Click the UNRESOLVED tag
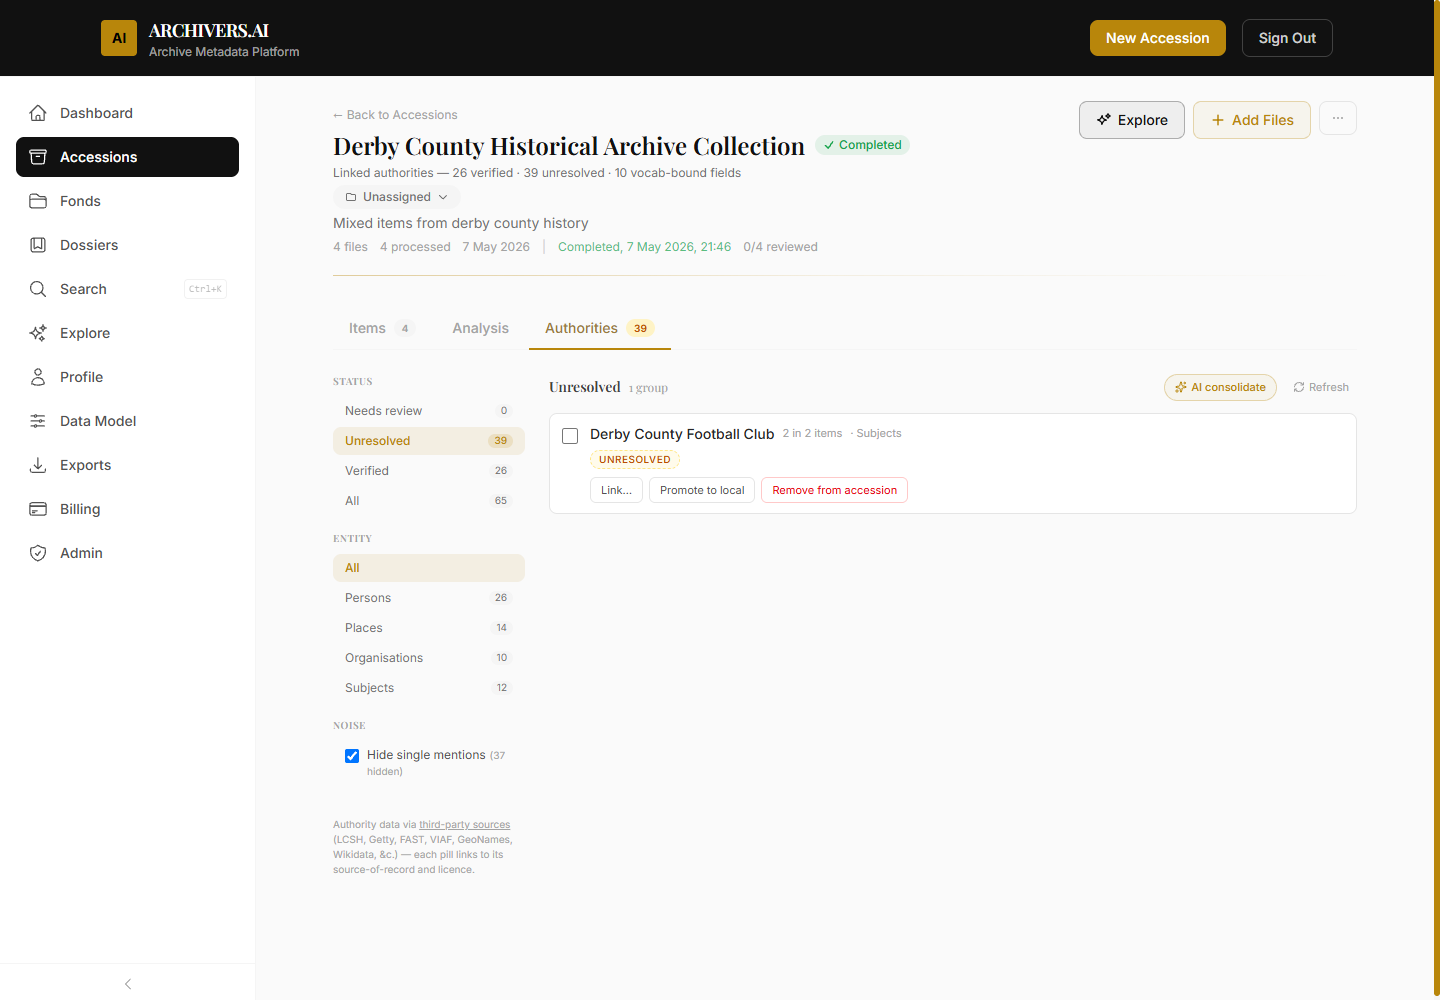 point(635,460)
